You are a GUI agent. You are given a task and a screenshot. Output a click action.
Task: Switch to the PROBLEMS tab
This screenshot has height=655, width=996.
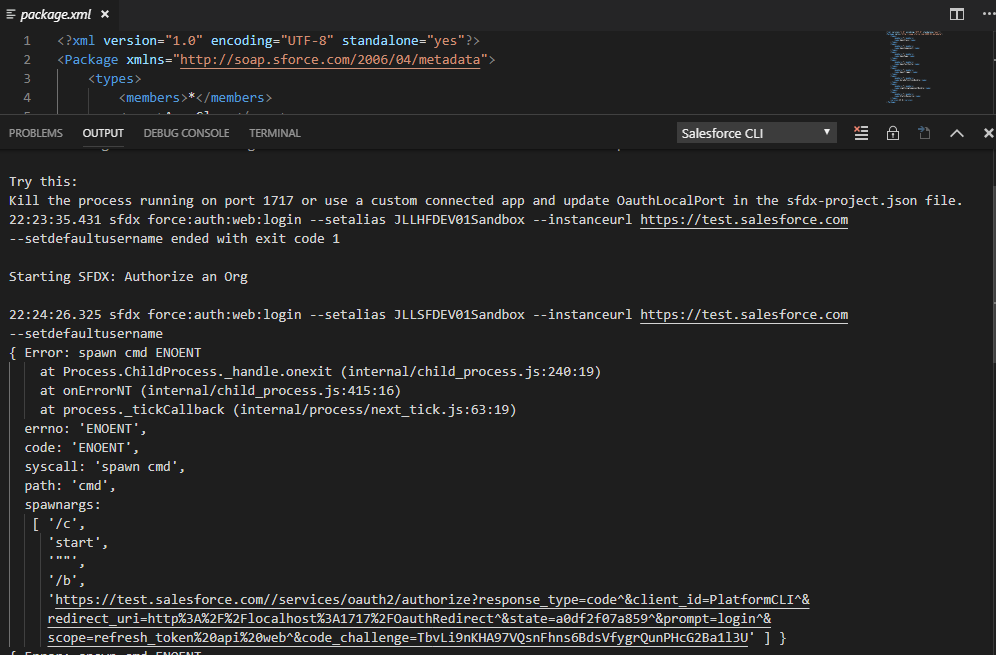[x=36, y=133]
